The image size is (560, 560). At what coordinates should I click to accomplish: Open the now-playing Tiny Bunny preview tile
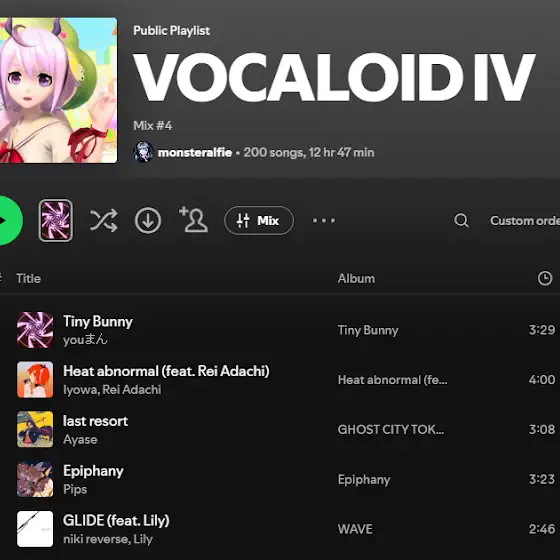point(55,220)
